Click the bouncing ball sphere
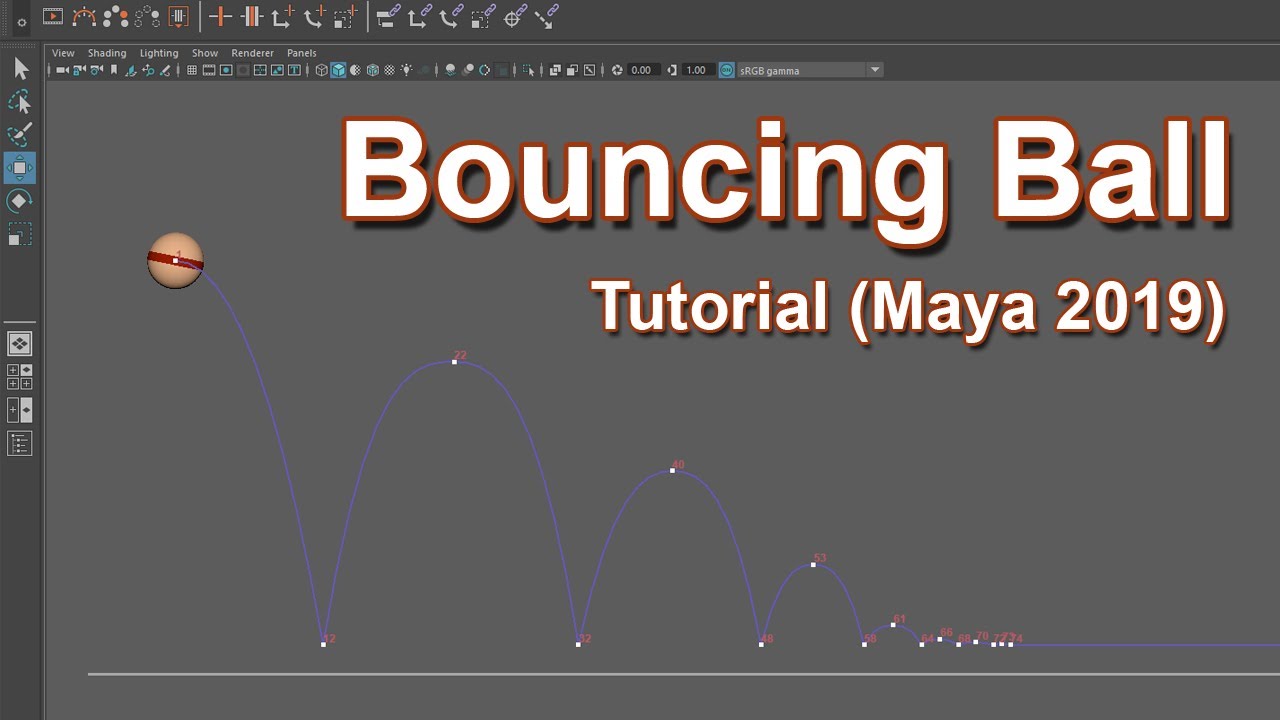Viewport: 1280px width, 720px height. (x=175, y=261)
